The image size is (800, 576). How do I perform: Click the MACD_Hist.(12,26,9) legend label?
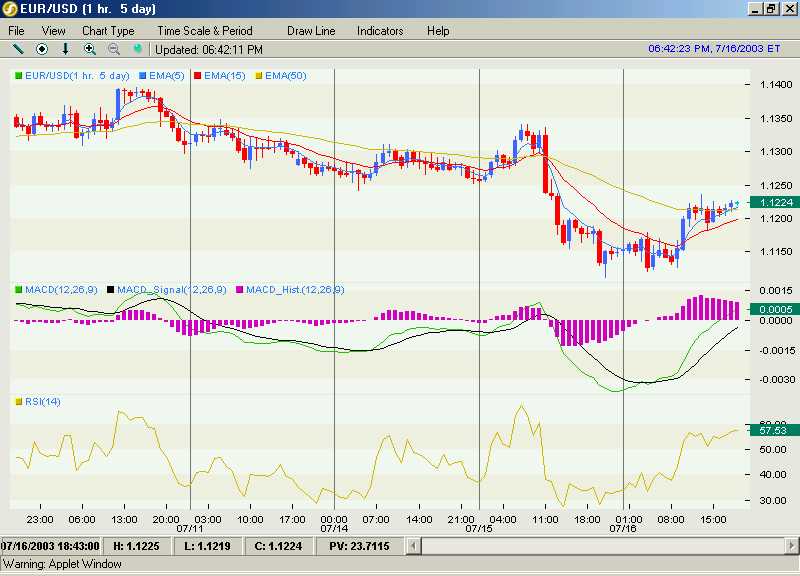pos(295,290)
